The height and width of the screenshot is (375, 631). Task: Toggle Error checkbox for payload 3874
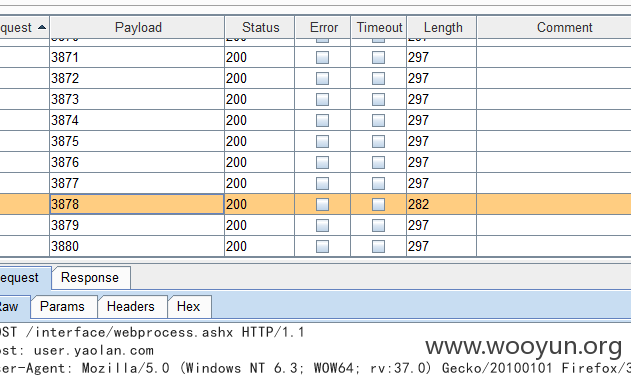[x=322, y=120]
